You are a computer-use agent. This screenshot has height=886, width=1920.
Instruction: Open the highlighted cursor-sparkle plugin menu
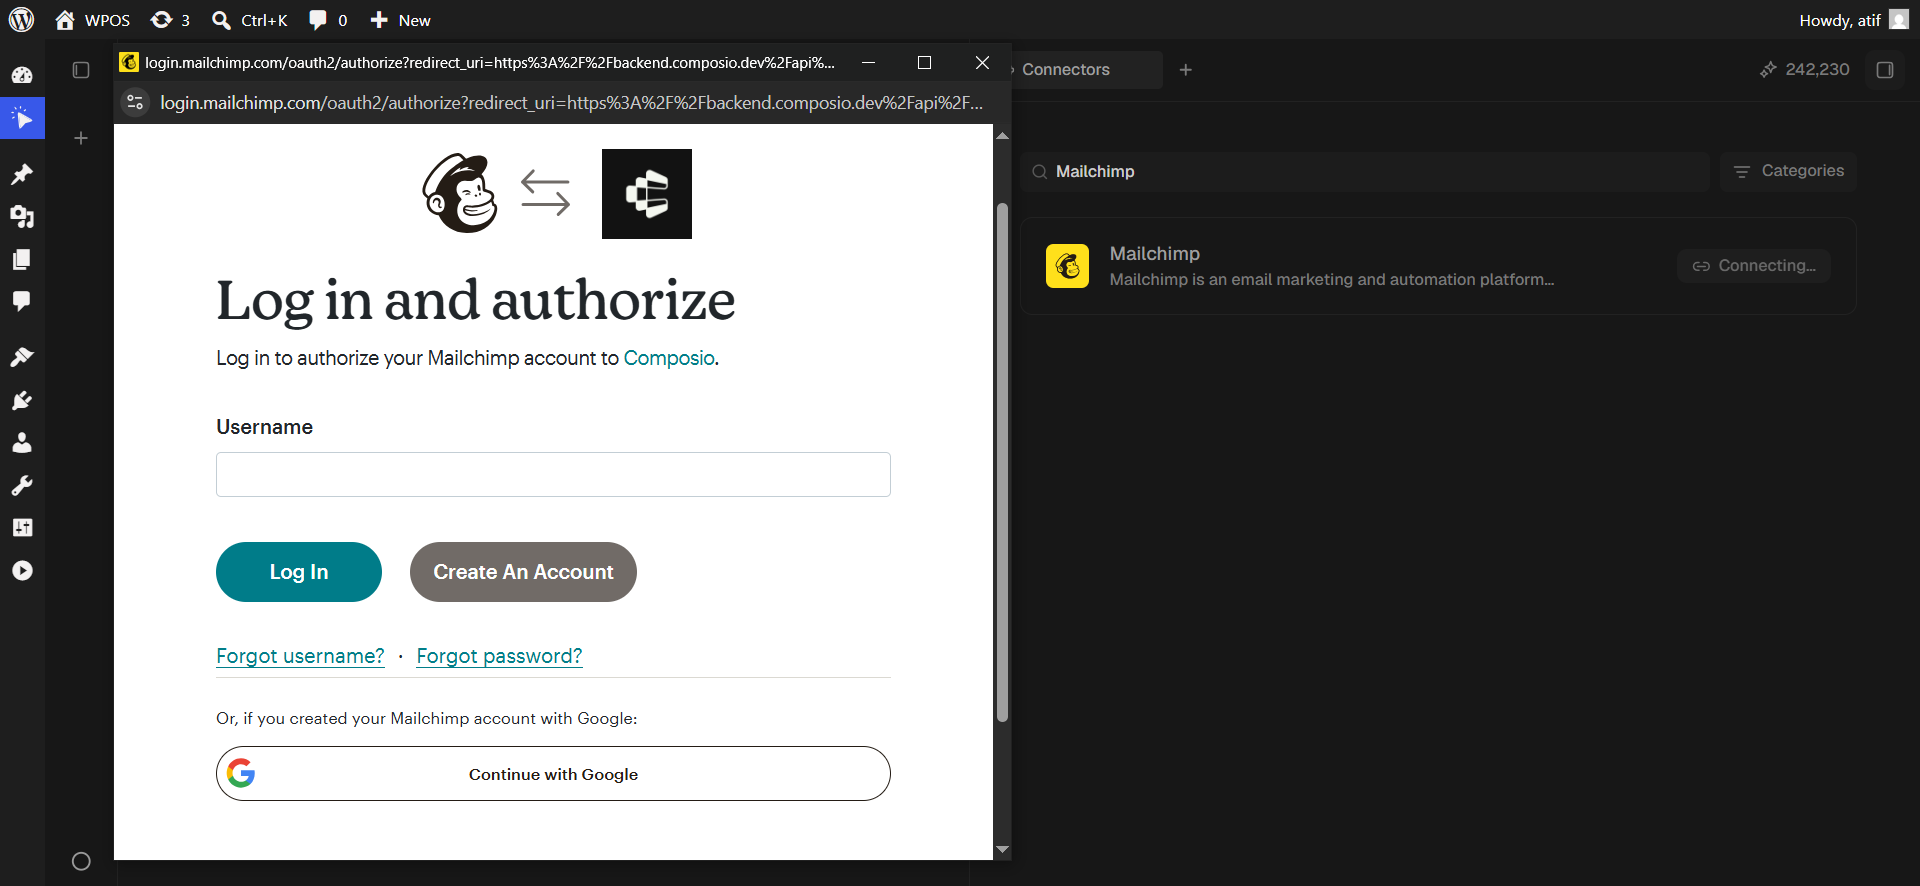[x=22, y=118]
